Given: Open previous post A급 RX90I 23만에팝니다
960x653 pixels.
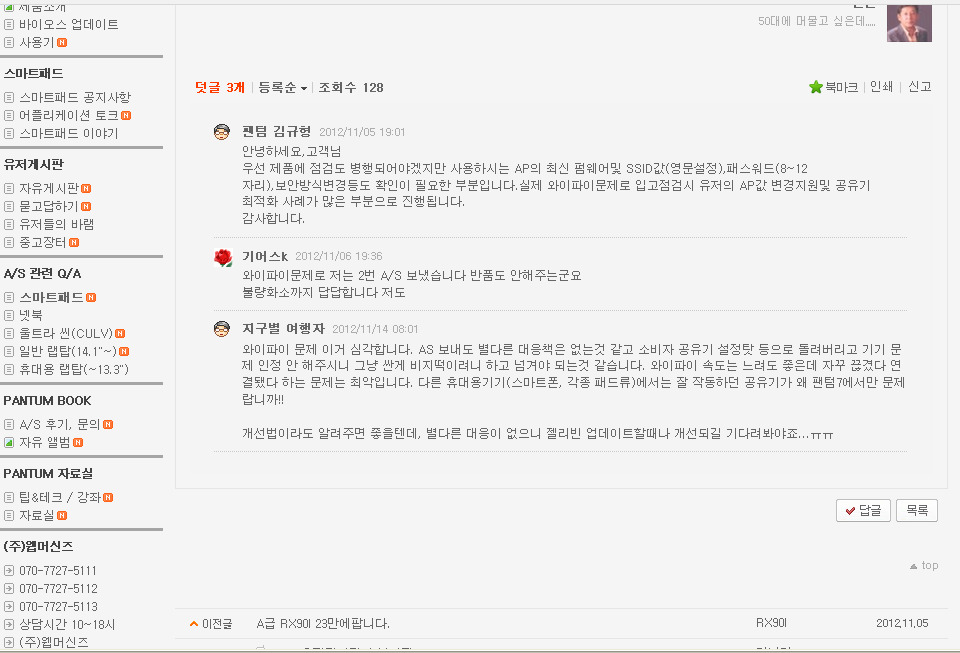Looking at the screenshot, I should (x=323, y=624).
